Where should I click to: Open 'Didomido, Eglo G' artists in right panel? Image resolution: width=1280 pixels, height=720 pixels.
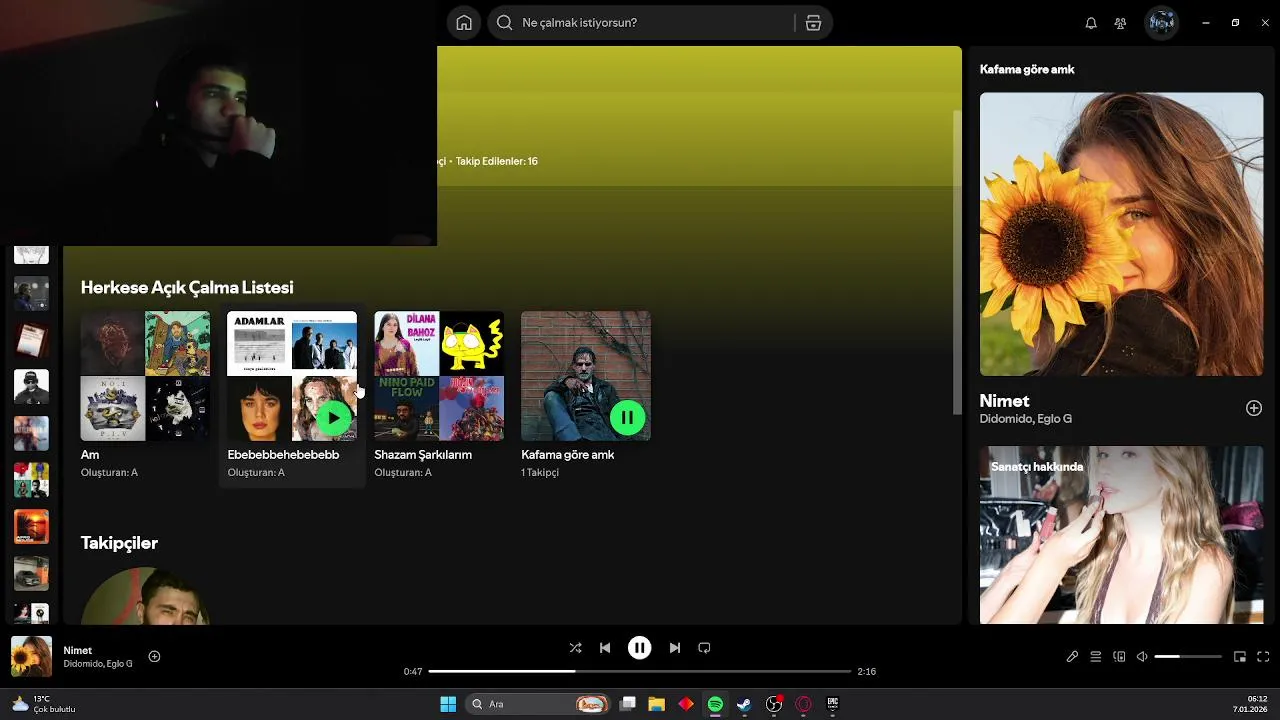(x=1025, y=419)
